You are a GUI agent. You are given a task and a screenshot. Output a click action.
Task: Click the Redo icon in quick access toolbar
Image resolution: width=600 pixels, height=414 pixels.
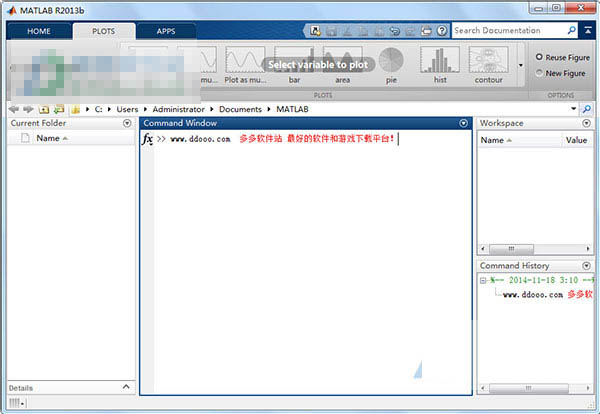point(410,31)
